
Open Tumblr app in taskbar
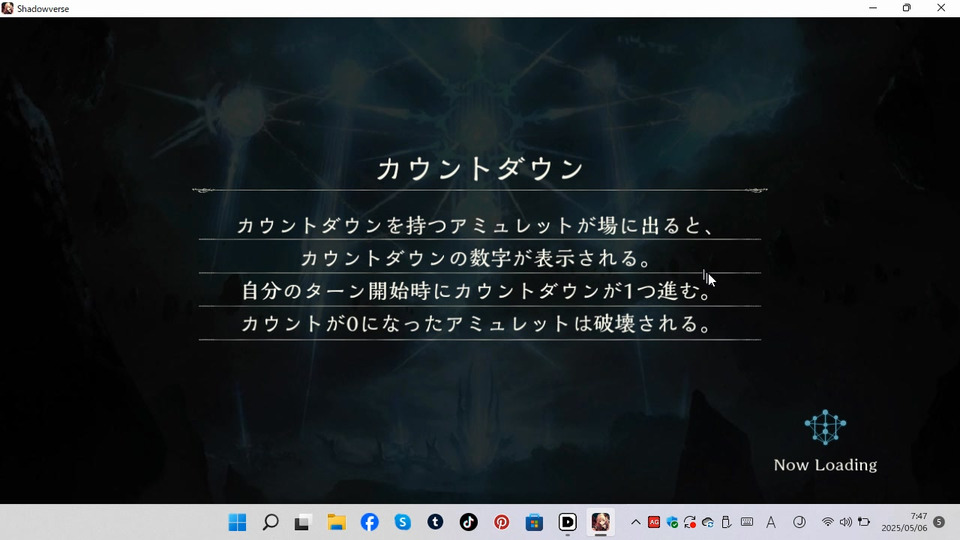coord(435,522)
